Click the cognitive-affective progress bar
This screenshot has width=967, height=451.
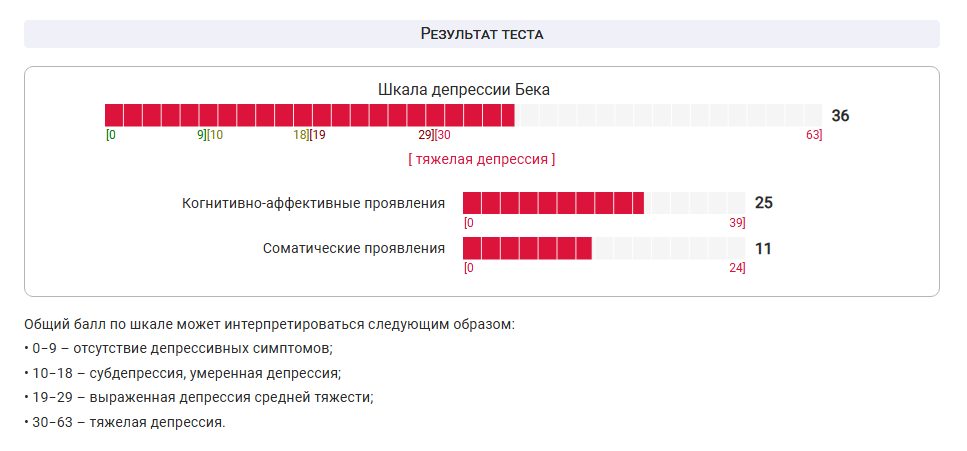coord(603,203)
